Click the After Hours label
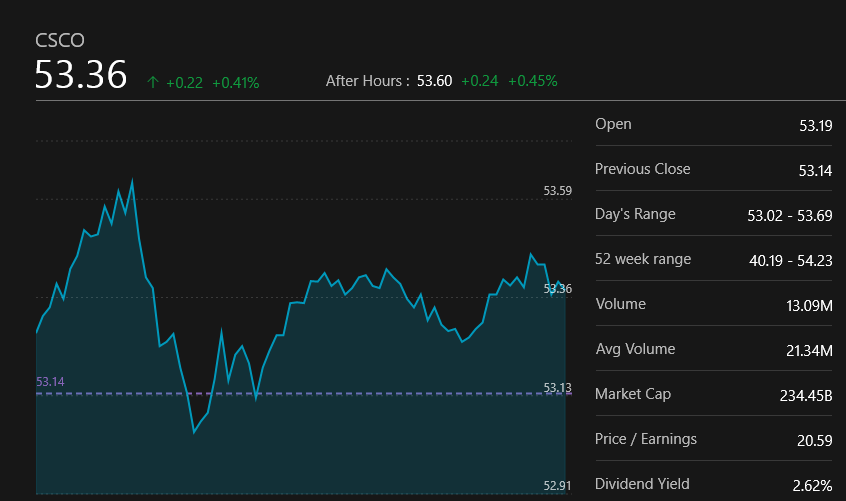Viewport: 846px width, 501px height. tap(367, 81)
